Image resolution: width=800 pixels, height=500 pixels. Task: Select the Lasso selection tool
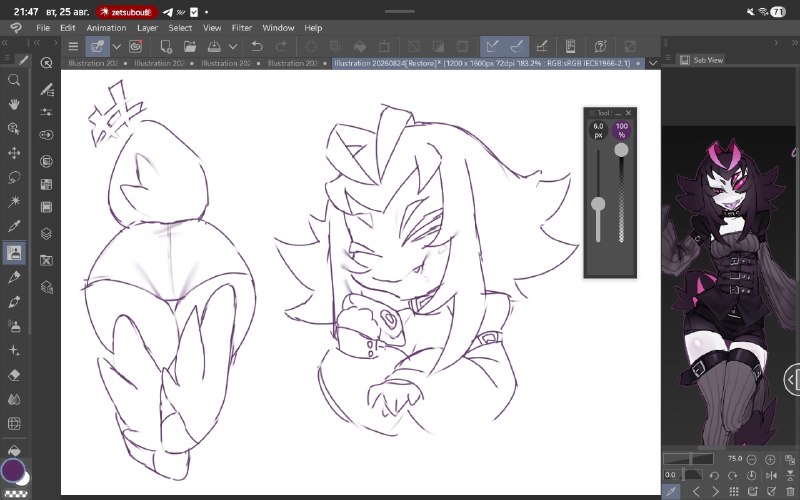click(x=14, y=177)
